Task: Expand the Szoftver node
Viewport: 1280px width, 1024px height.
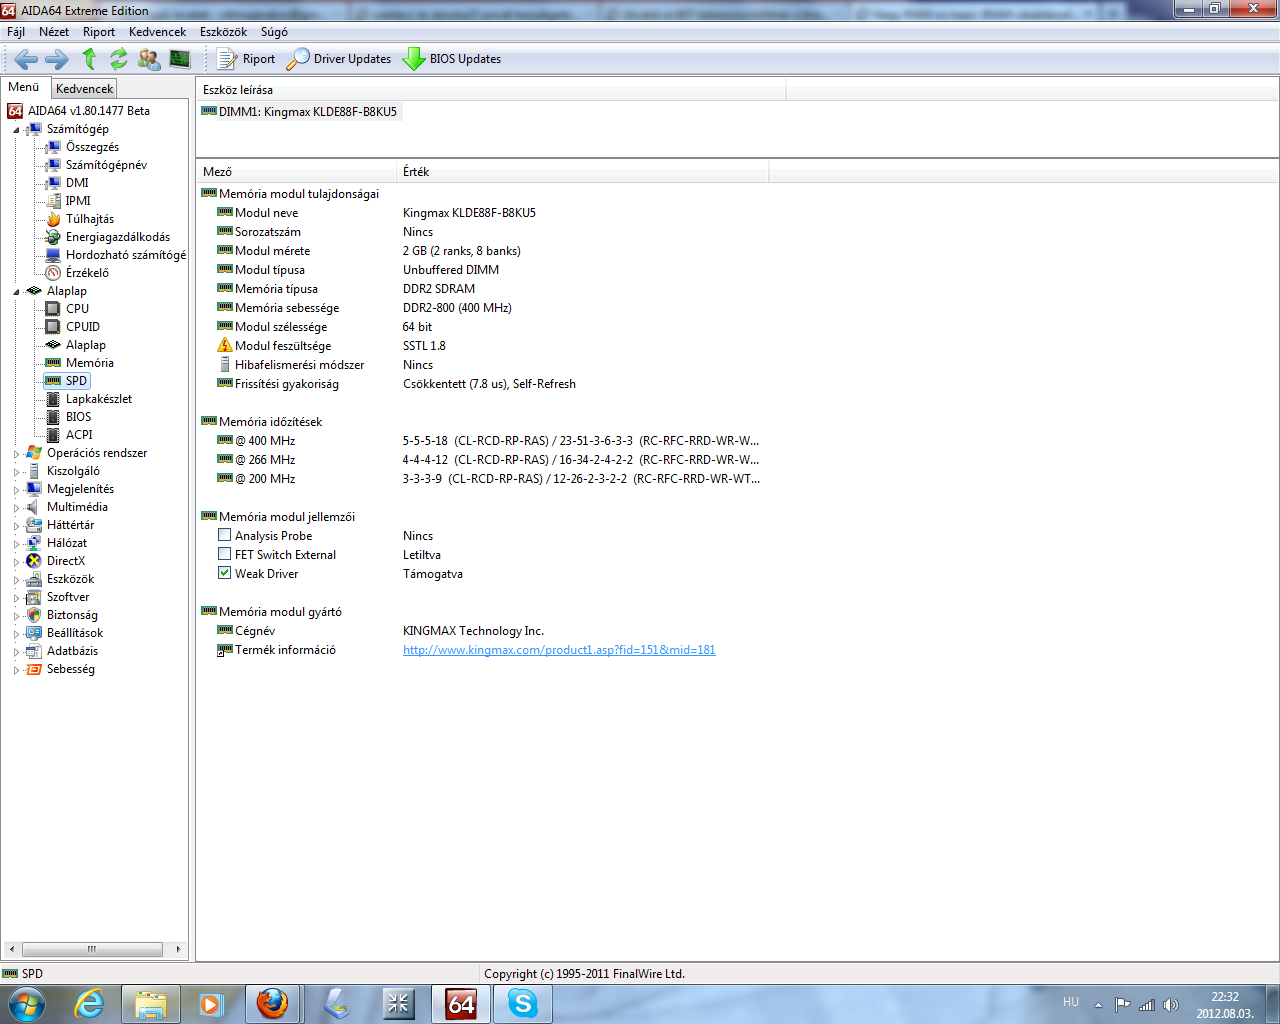Action: (x=16, y=598)
